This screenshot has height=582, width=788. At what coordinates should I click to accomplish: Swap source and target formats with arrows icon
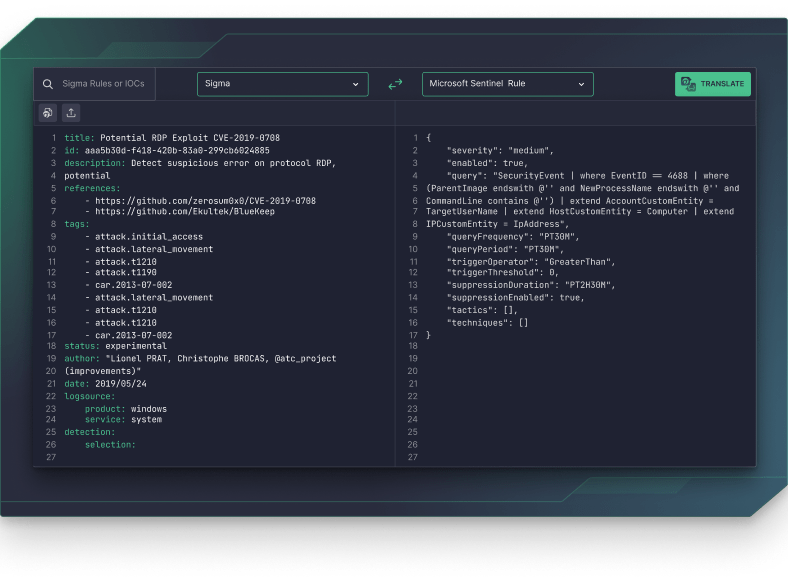[x=395, y=85]
